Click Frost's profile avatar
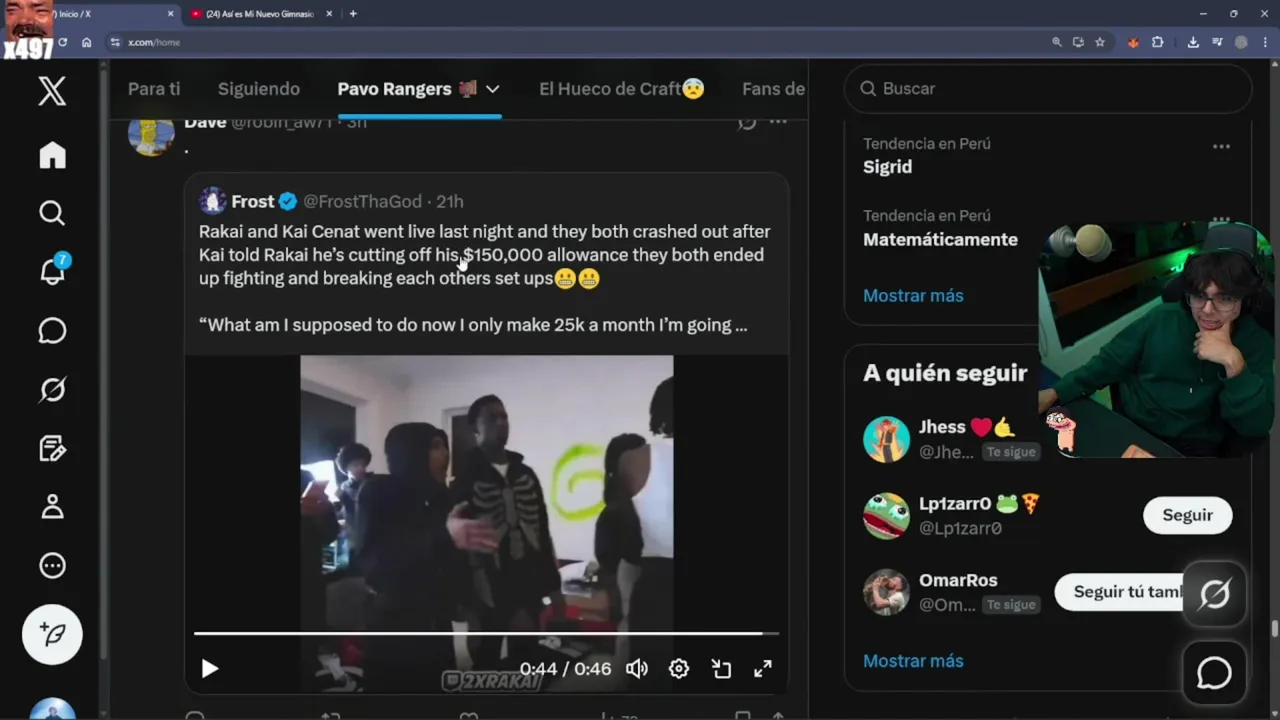Screen dimensions: 1280x720 [212, 201]
